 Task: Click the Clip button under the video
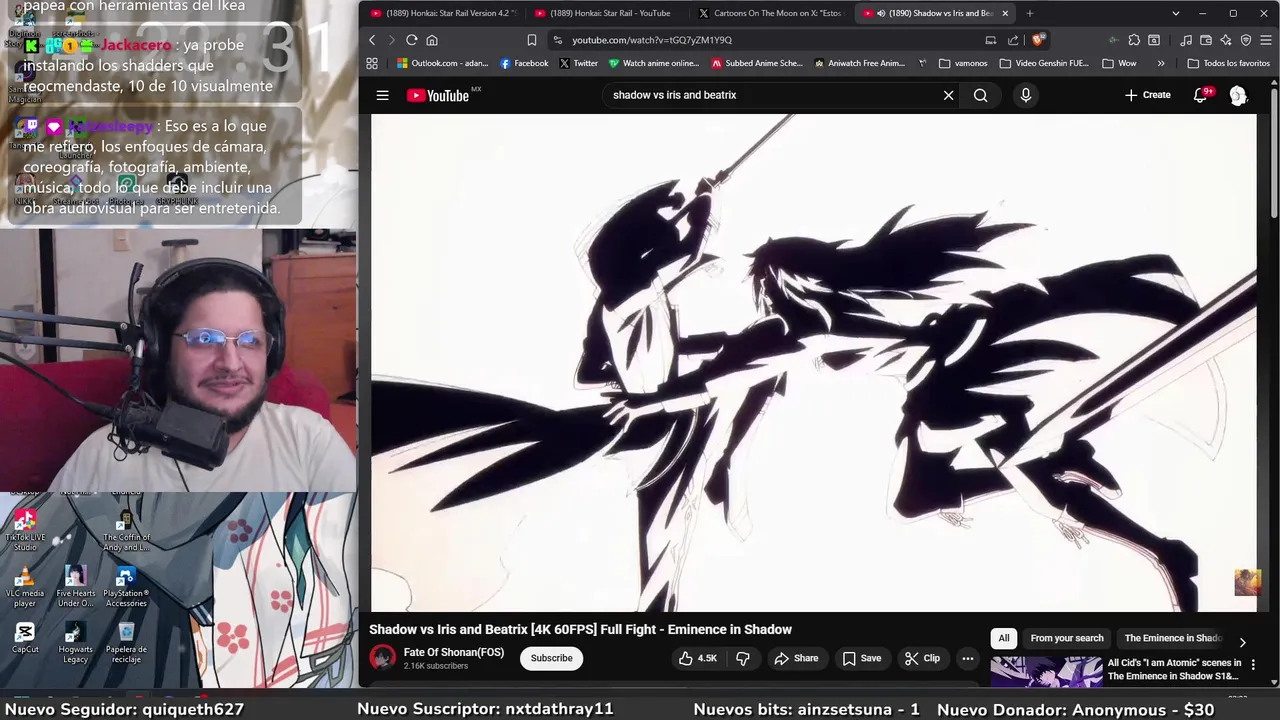[x=922, y=658]
